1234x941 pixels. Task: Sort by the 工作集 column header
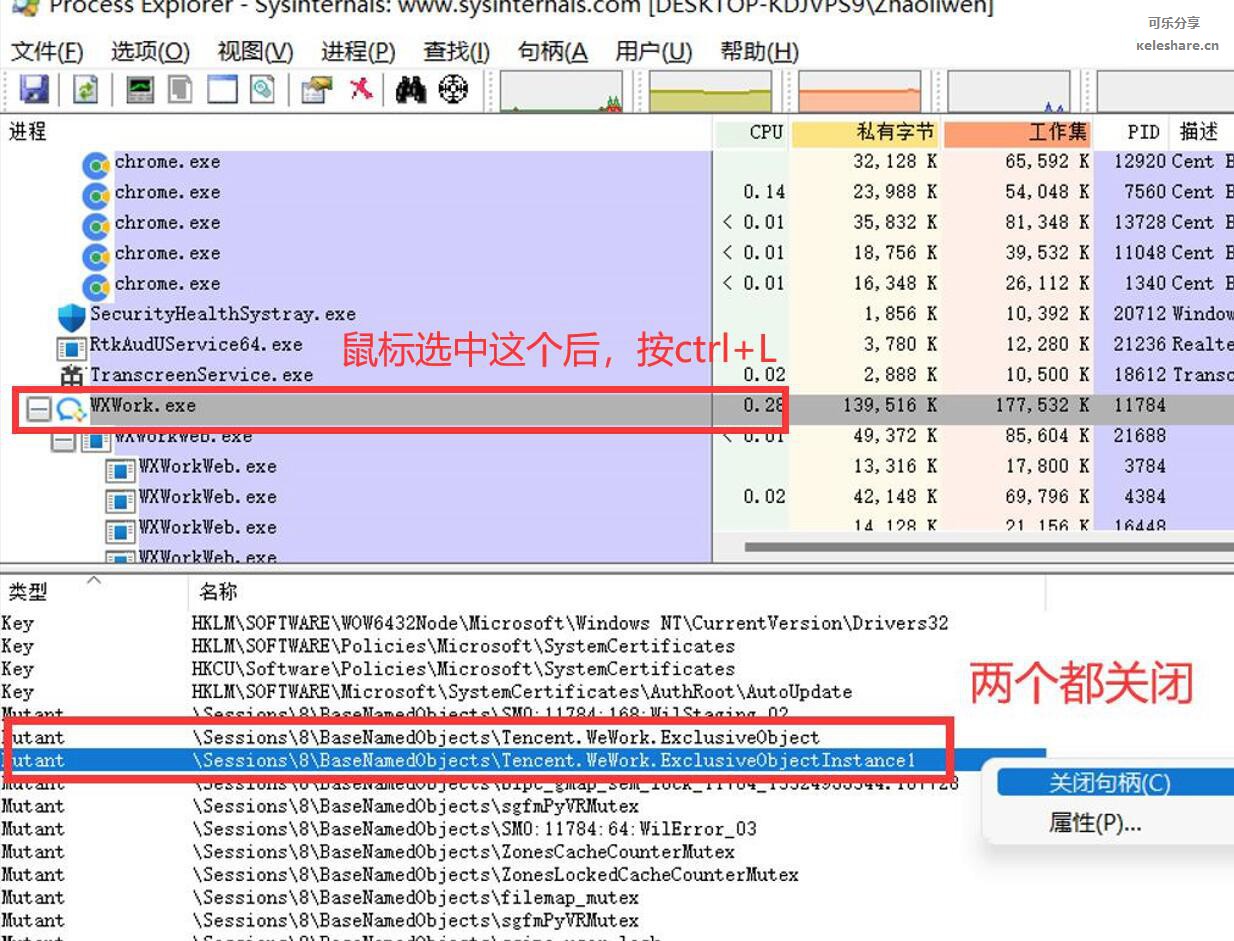[1018, 131]
